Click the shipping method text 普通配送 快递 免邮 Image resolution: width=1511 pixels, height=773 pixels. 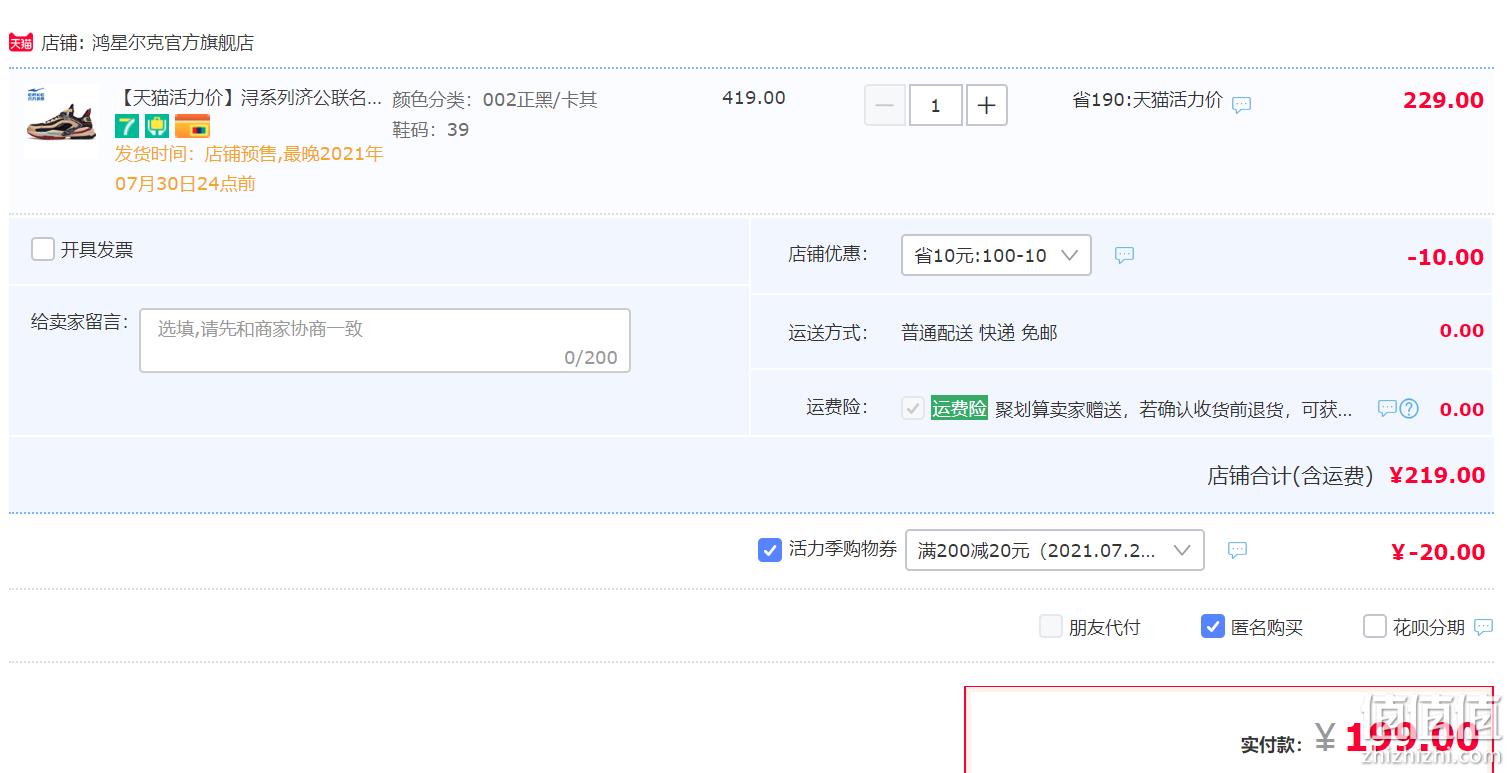[x=979, y=333]
